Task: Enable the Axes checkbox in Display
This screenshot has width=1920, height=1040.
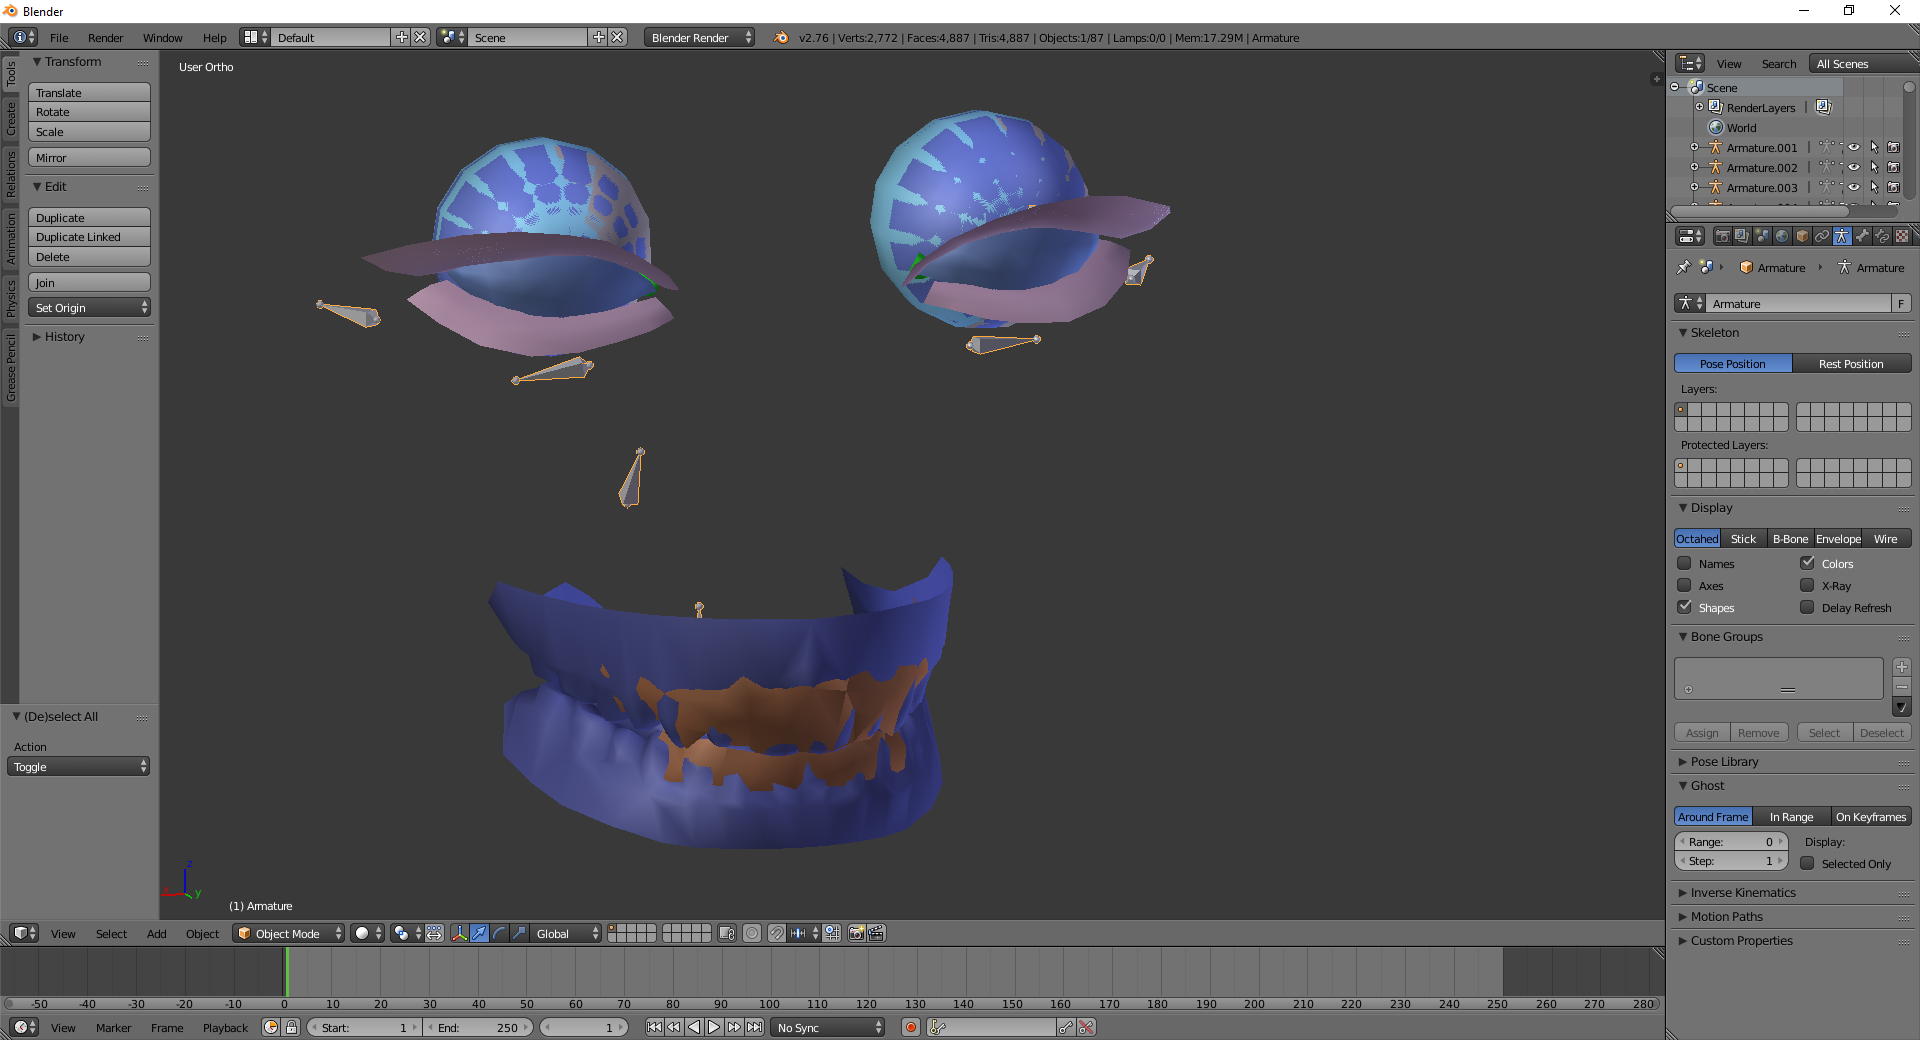Action: point(1684,585)
